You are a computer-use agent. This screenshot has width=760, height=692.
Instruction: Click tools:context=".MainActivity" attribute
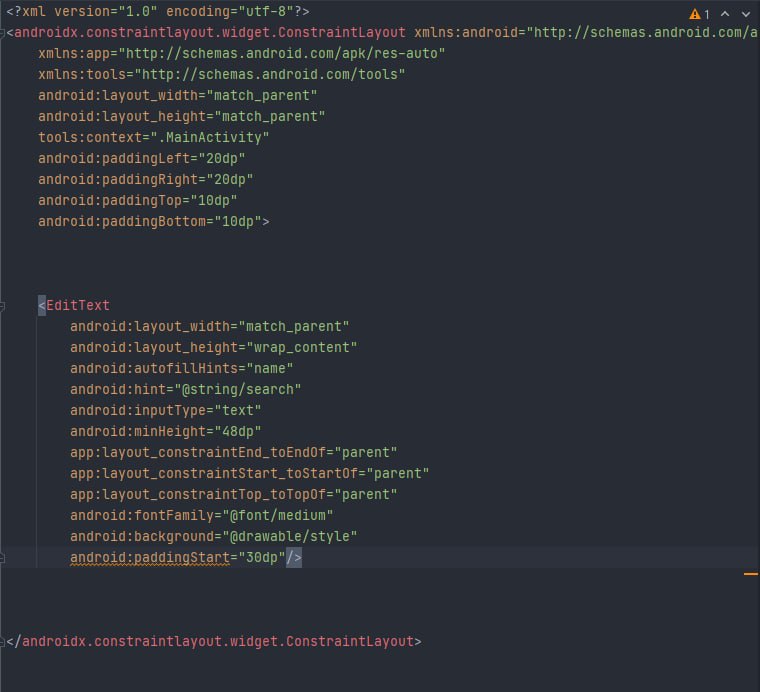[x=154, y=138]
